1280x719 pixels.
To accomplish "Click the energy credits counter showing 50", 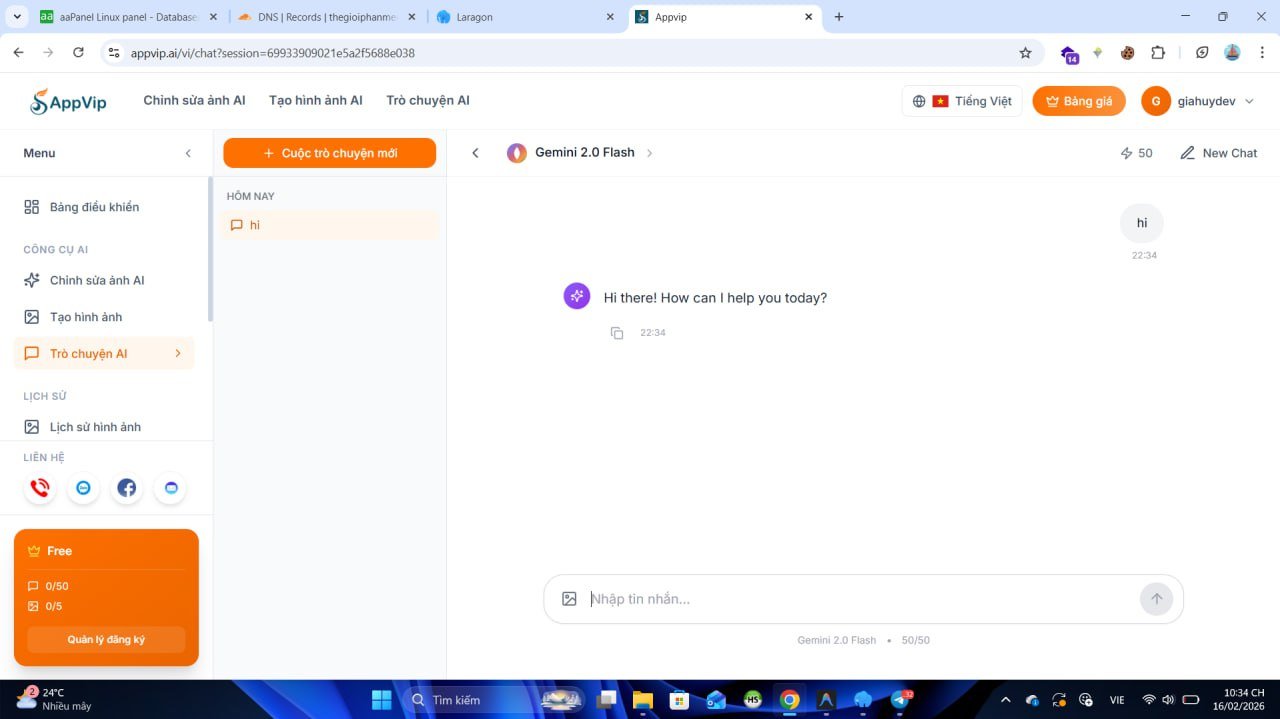I will coord(1137,152).
